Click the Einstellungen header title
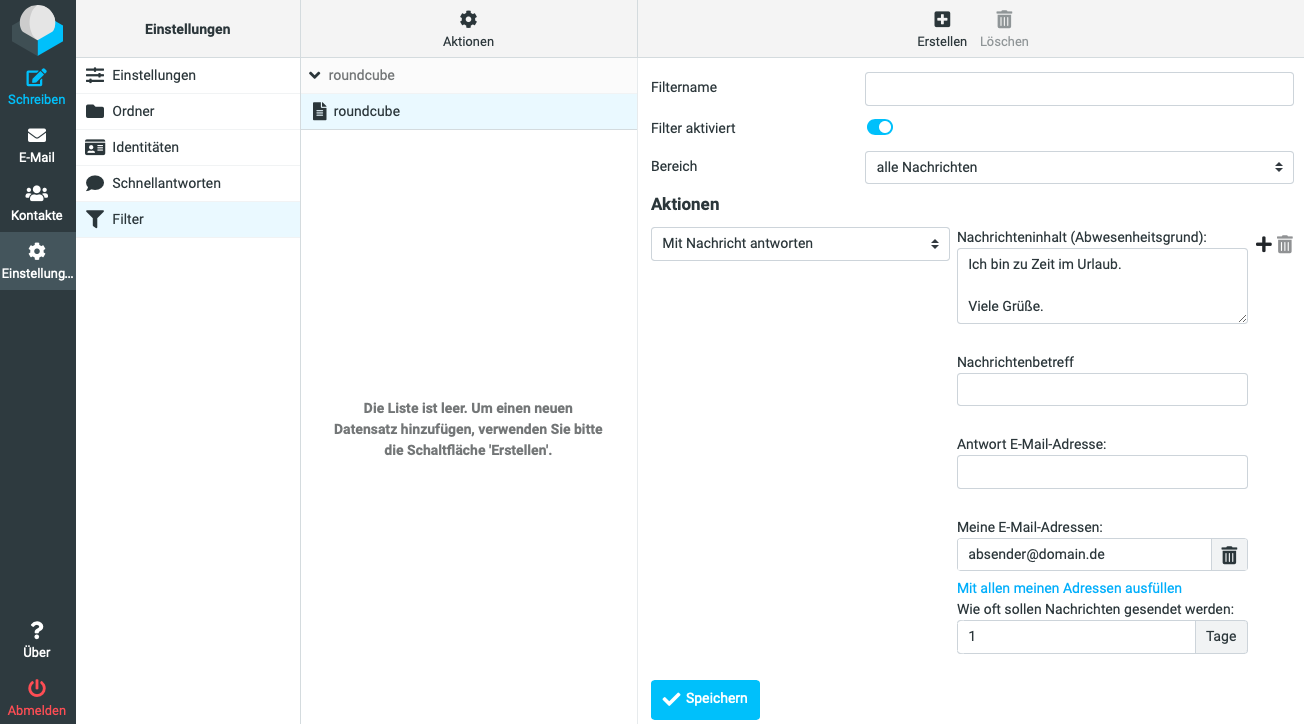The height and width of the screenshot is (724, 1304). [x=188, y=29]
